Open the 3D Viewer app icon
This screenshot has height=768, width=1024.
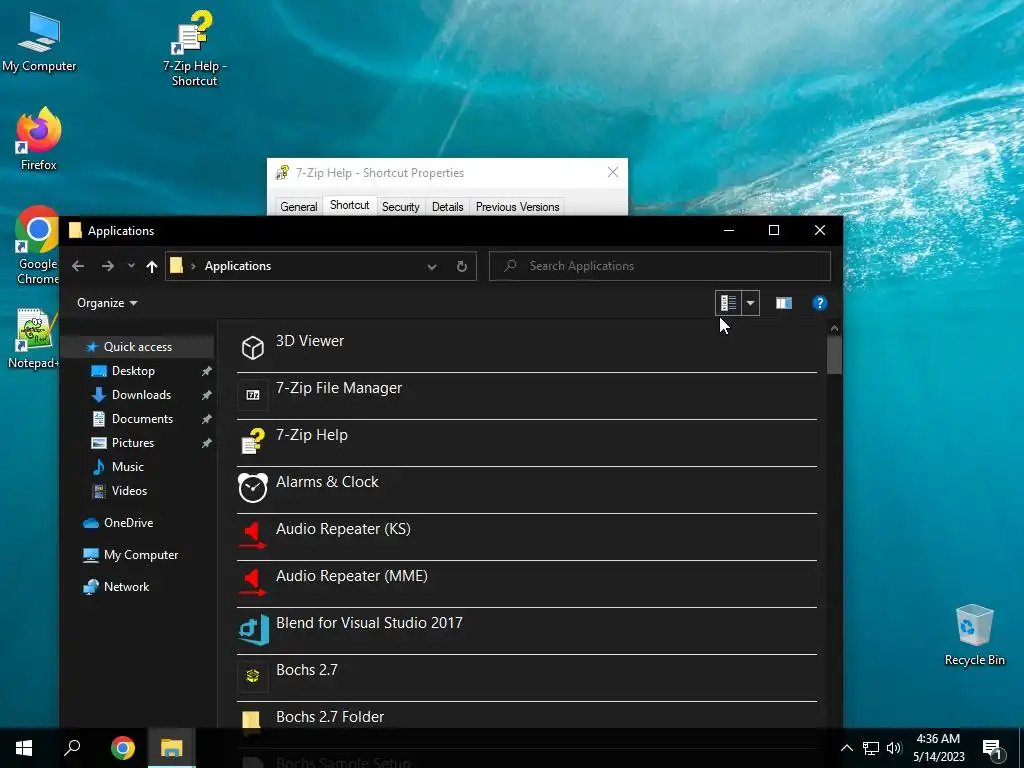[x=253, y=348]
